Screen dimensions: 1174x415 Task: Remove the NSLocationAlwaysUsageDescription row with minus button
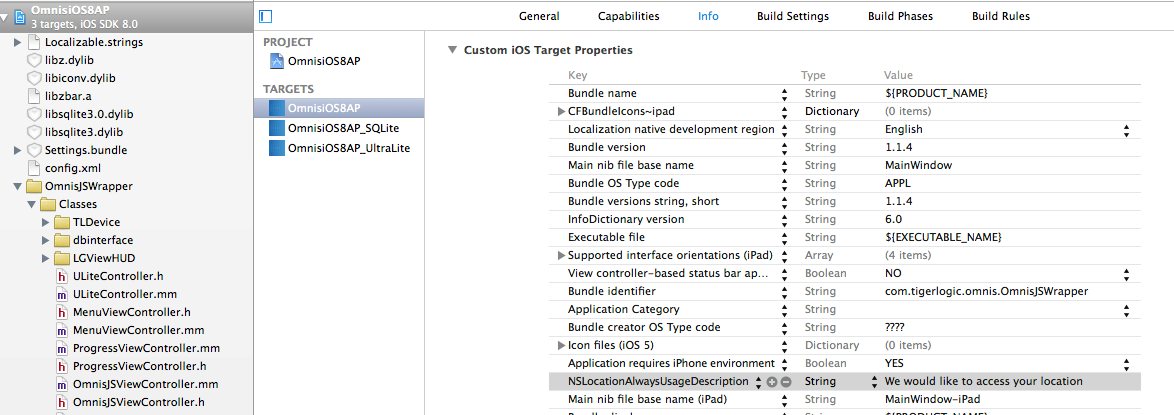coord(785,382)
